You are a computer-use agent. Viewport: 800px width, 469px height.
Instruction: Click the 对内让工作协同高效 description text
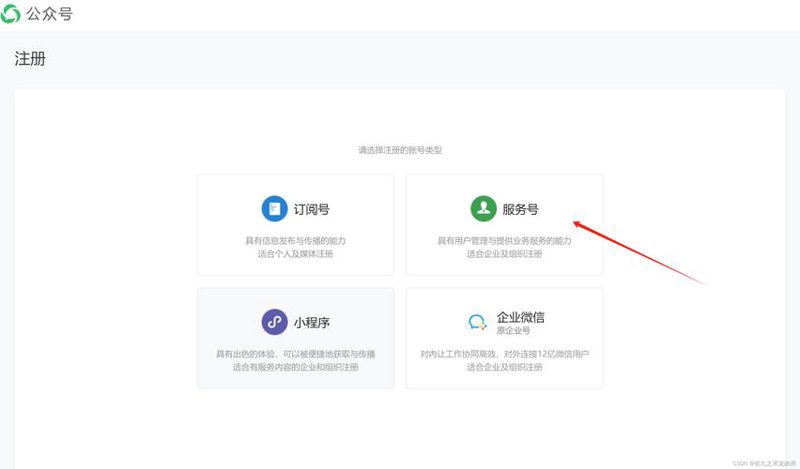click(505, 354)
